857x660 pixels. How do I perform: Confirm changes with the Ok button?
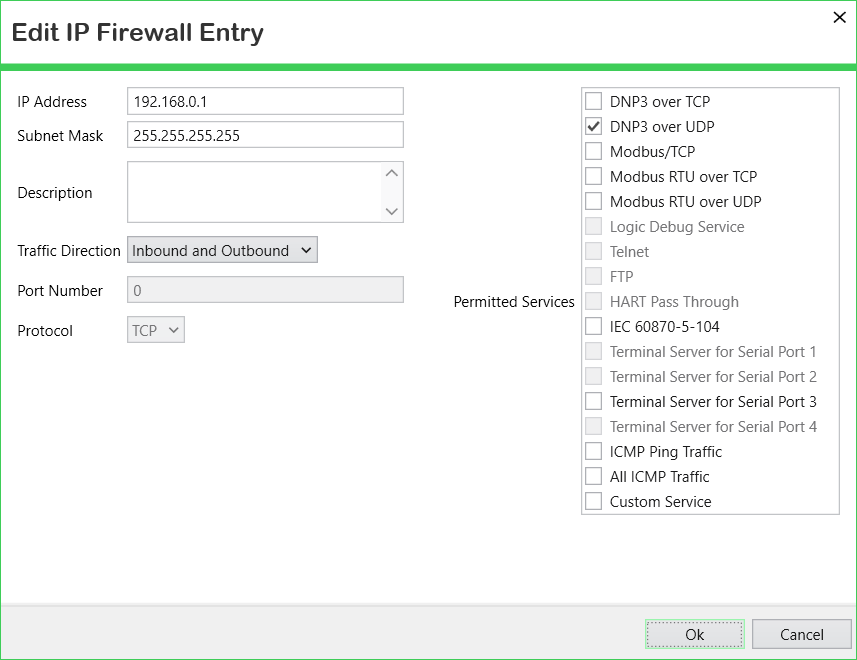pyautogui.click(x=695, y=634)
